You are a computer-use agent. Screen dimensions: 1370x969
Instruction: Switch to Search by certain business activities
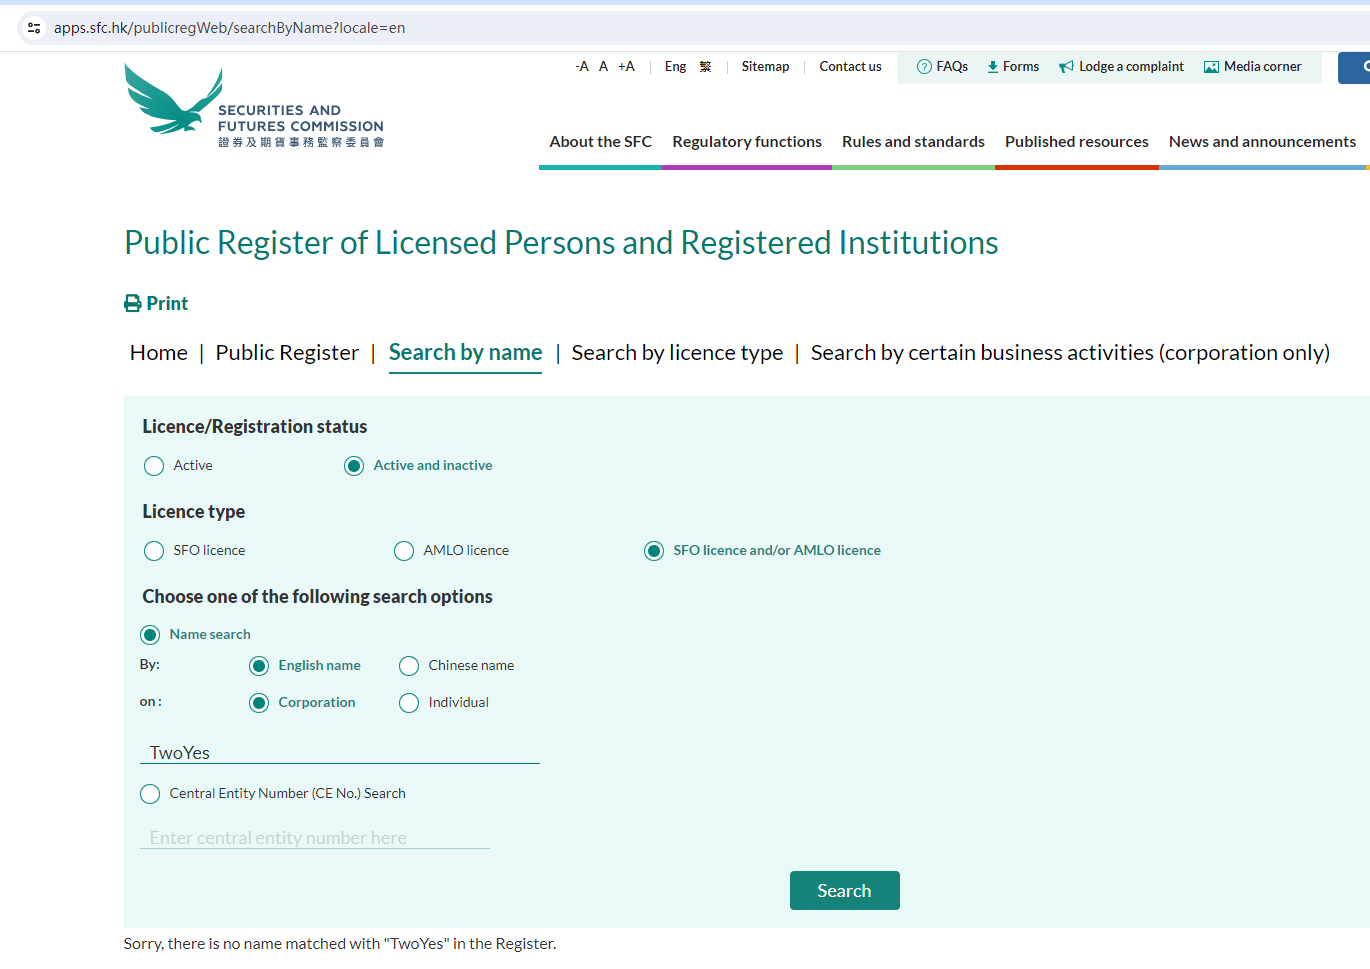coord(1070,353)
